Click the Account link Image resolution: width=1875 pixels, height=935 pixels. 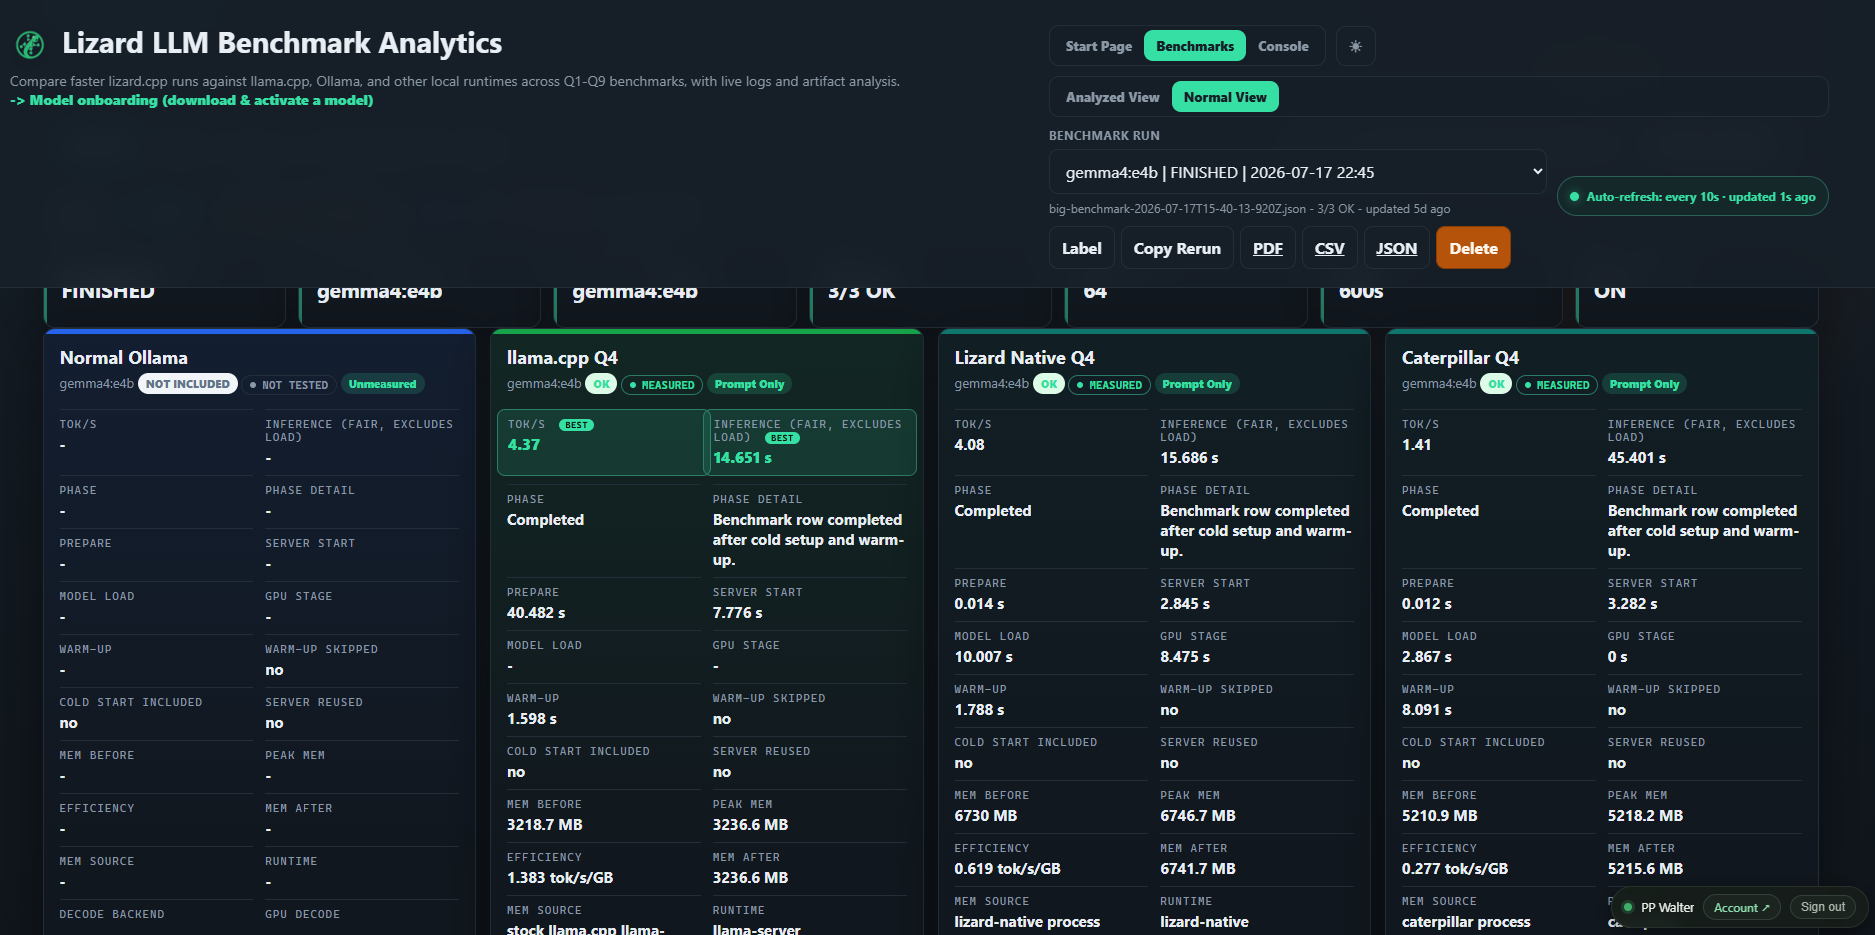[1741, 907]
